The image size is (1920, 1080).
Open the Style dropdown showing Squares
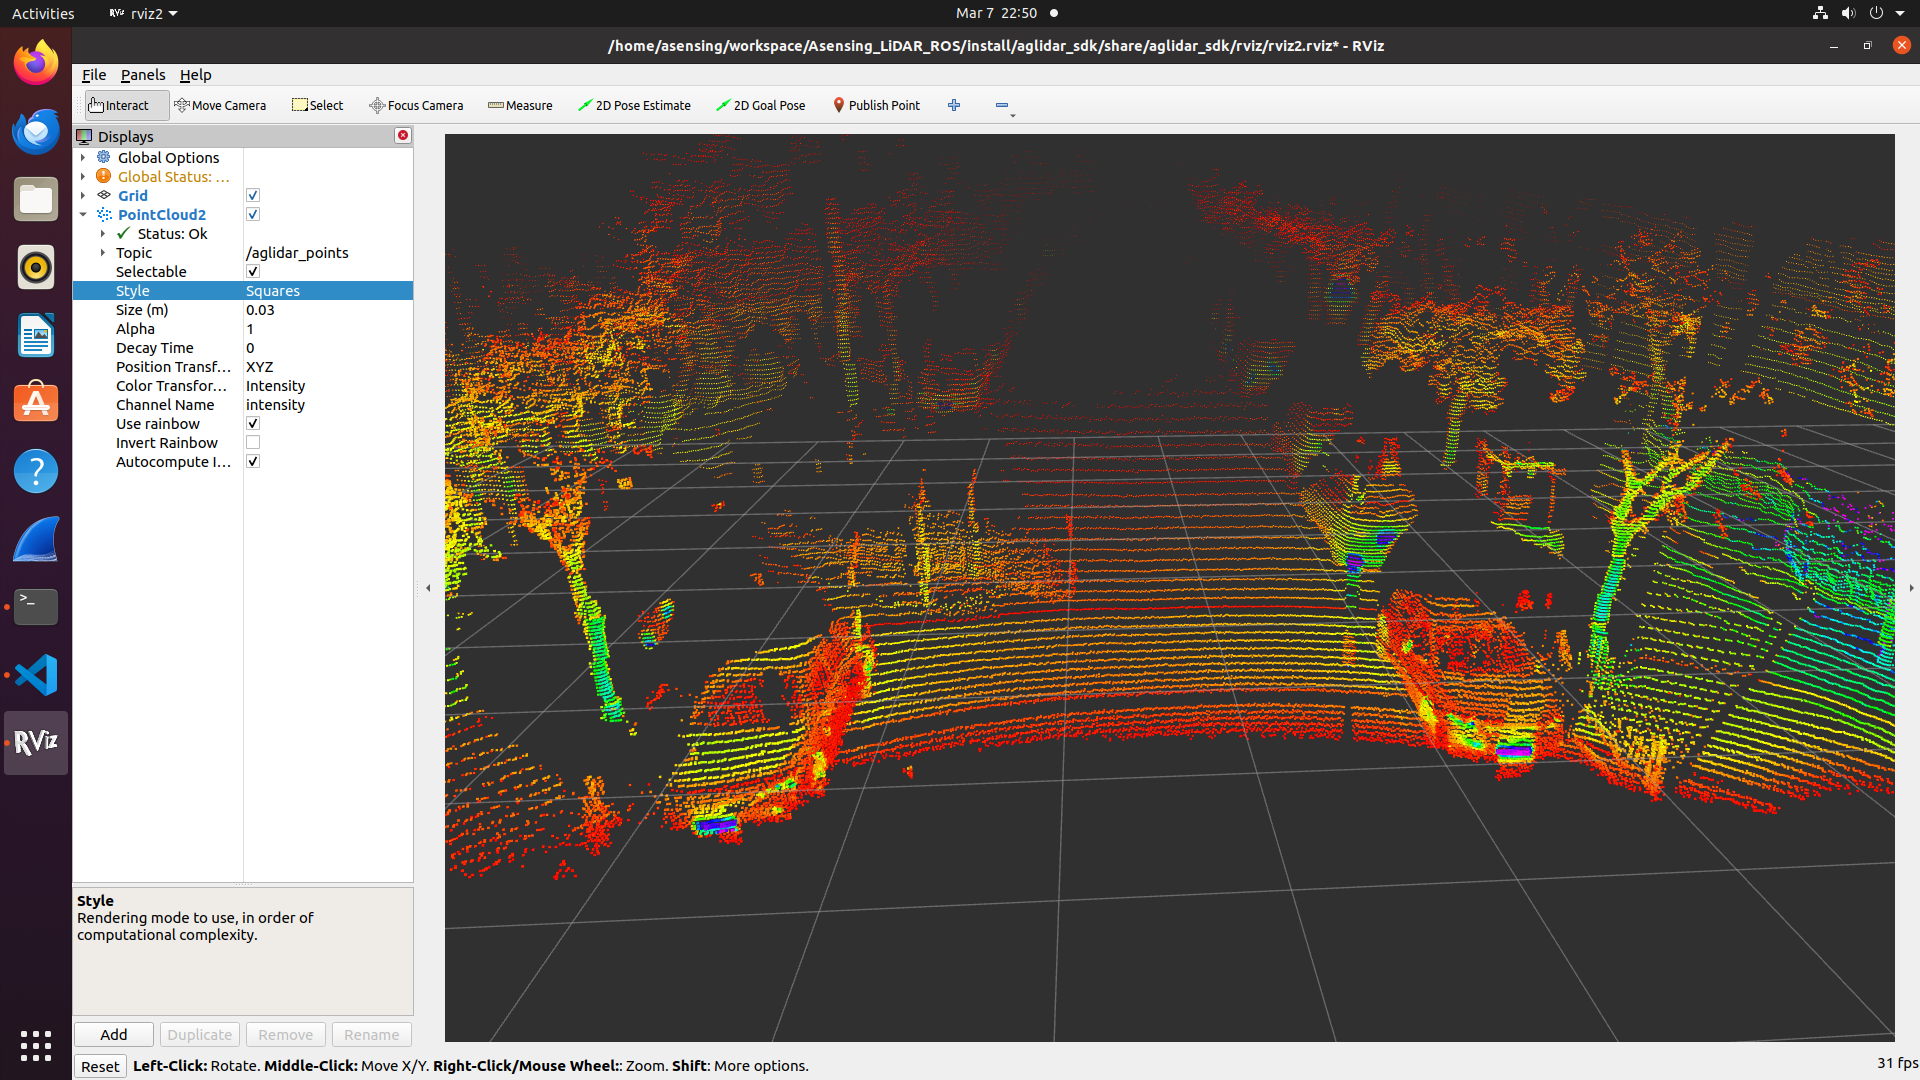(328, 290)
